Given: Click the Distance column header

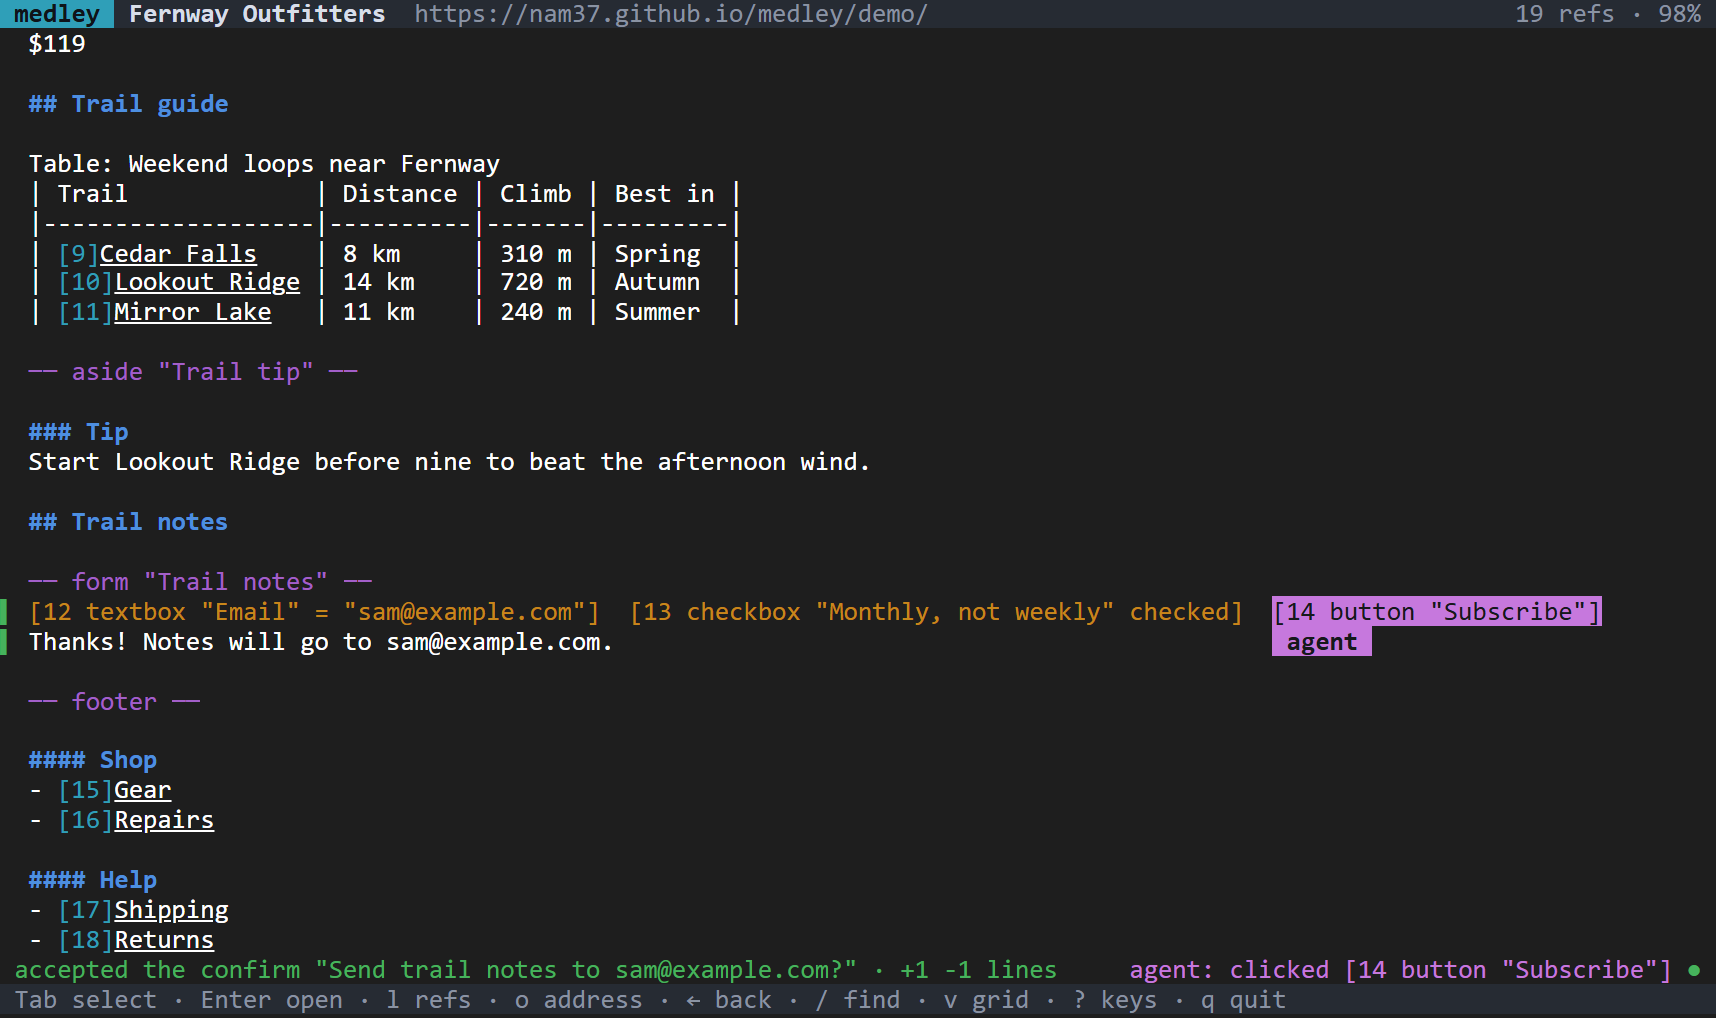Looking at the screenshot, I should point(400,194).
